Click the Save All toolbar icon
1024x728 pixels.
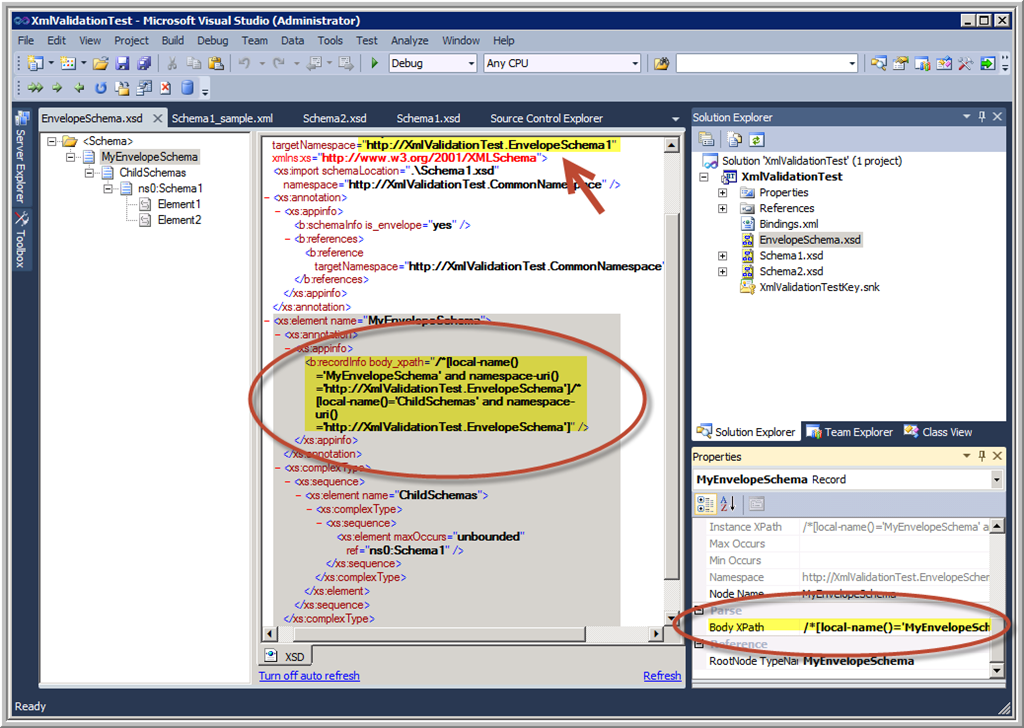pyautogui.click(x=143, y=63)
